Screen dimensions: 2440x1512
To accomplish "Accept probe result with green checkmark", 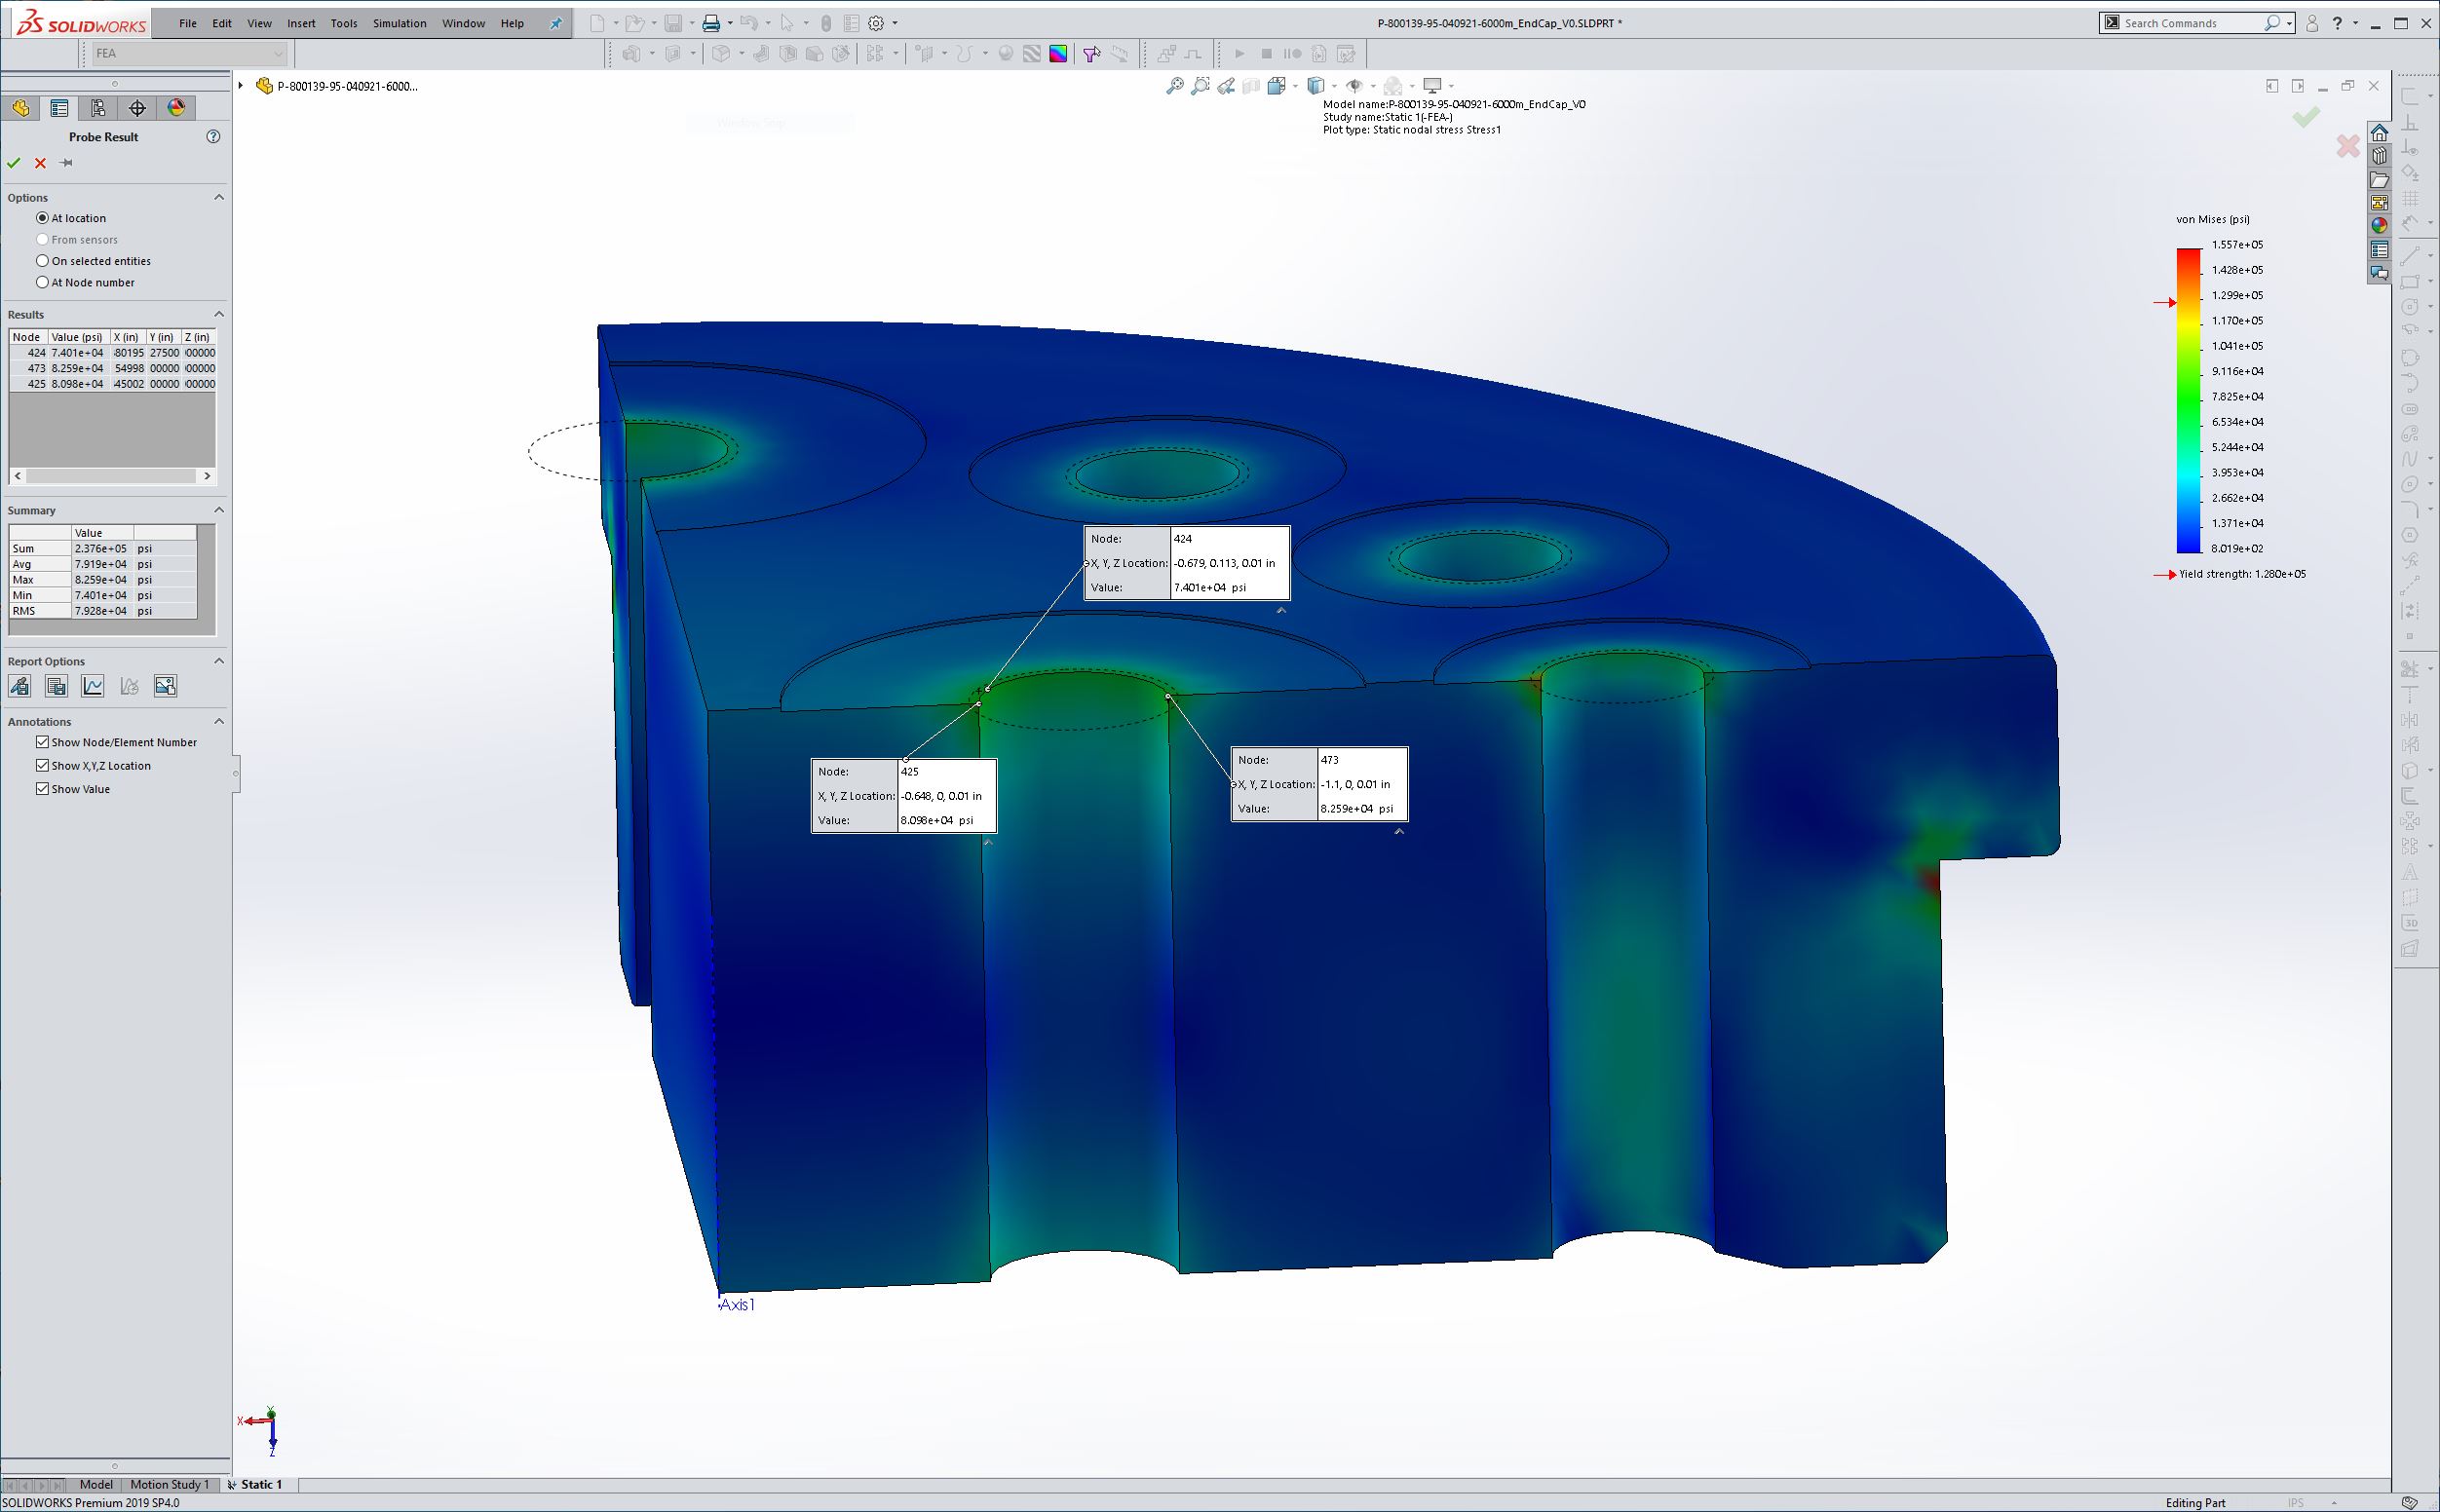I will click(x=14, y=163).
